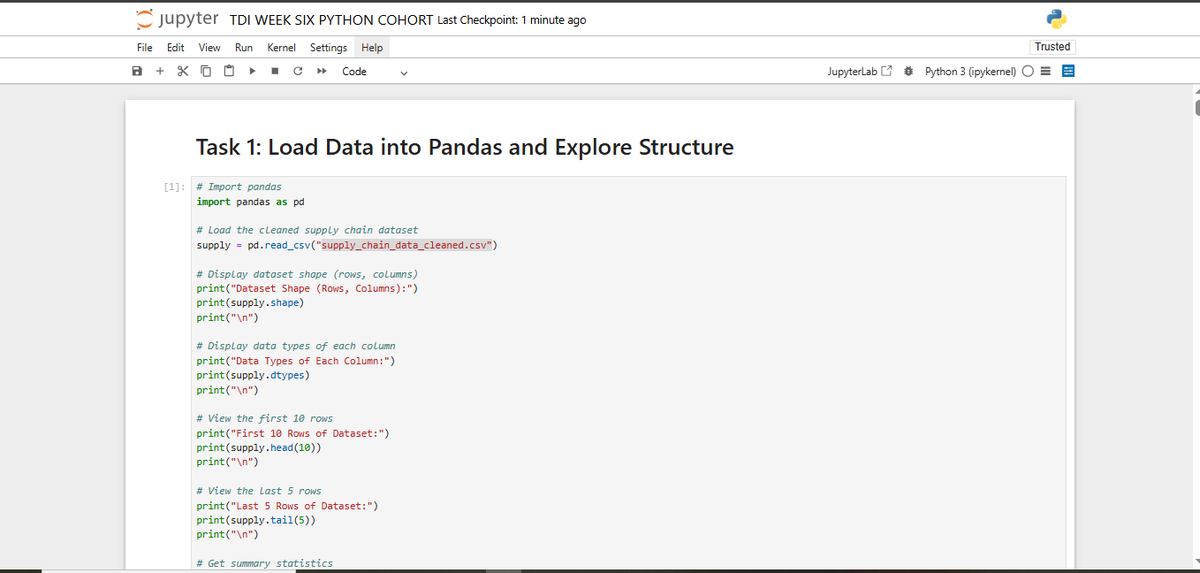The image size is (1200, 573).
Task: Run the selected cell
Action: (x=253, y=72)
